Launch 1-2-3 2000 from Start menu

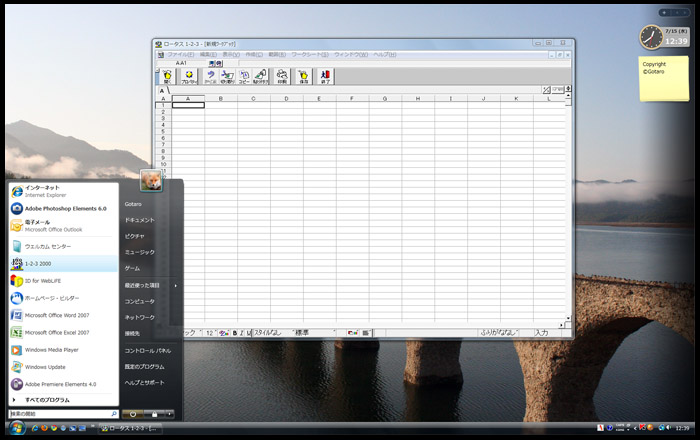(x=64, y=264)
